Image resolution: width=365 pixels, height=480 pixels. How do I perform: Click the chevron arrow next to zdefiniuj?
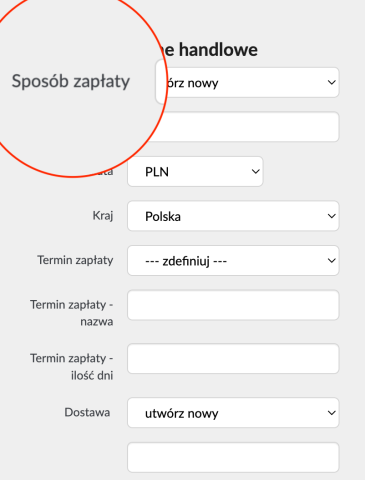(331, 261)
